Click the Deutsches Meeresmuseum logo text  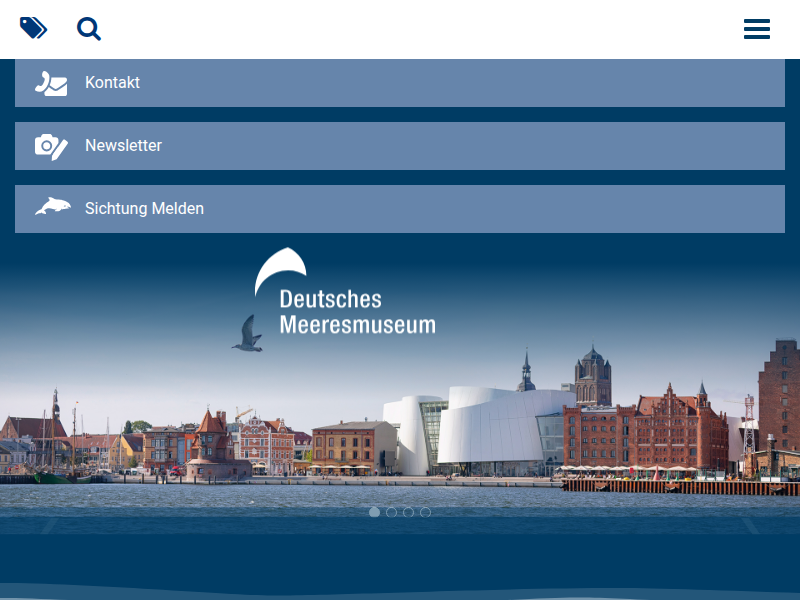click(357, 312)
